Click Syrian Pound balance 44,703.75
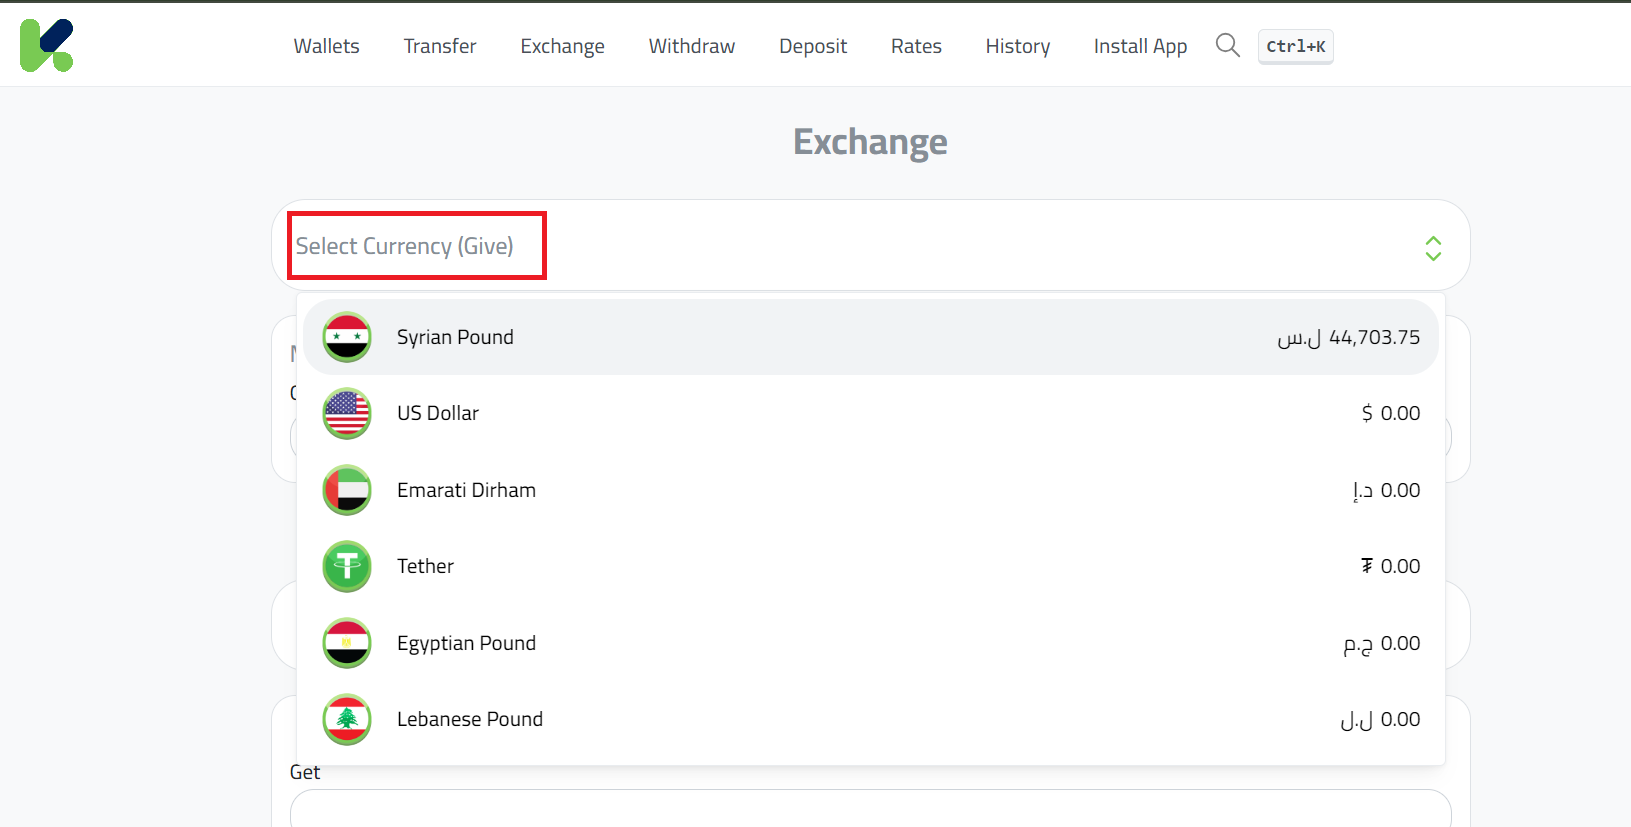This screenshot has width=1631, height=827. click(1348, 338)
